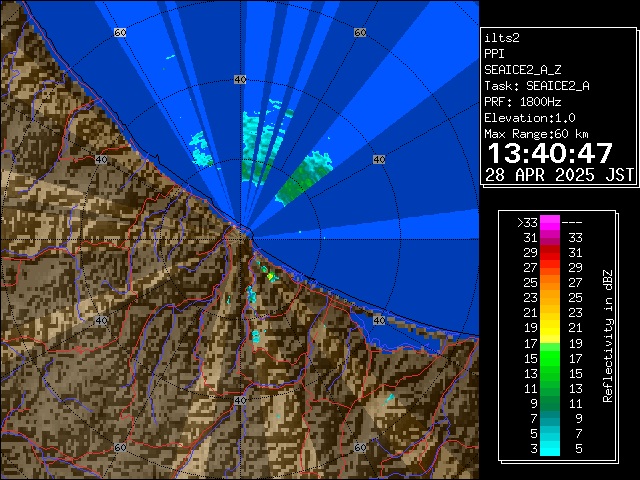Screen dimensions: 640x480
Task: Click the 40 km ring label south of radar
Action: click(x=240, y=400)
